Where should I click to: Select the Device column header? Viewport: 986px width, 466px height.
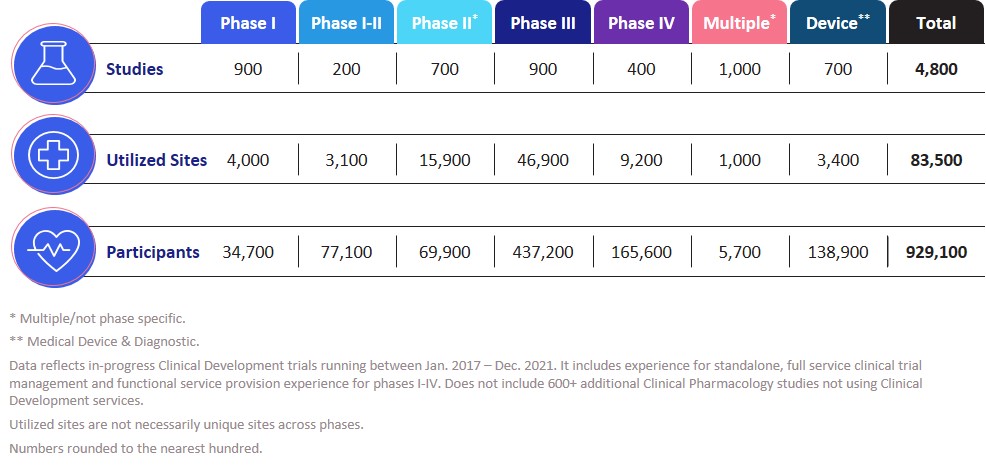click(837, 23)
